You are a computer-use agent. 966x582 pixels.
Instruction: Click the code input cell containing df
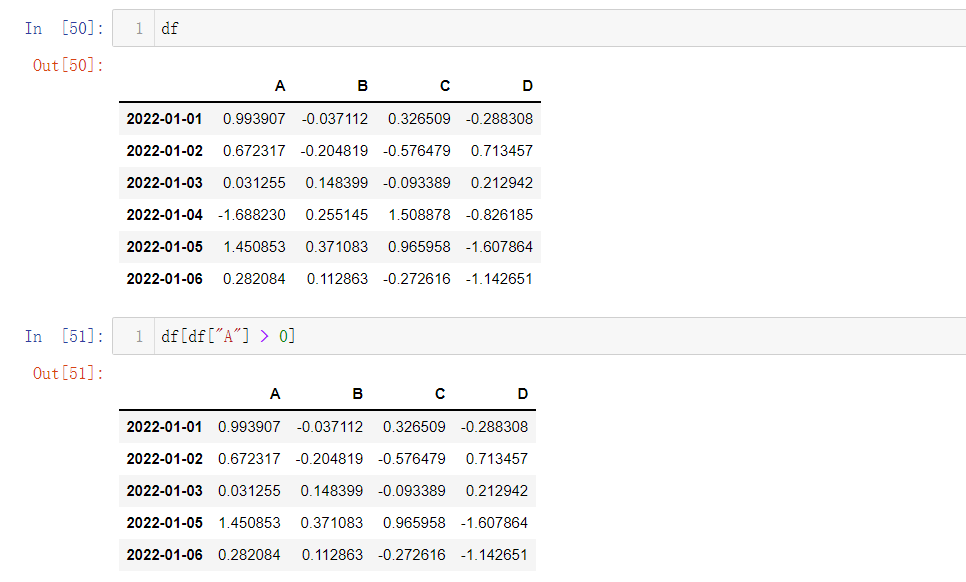coord(539,28)
